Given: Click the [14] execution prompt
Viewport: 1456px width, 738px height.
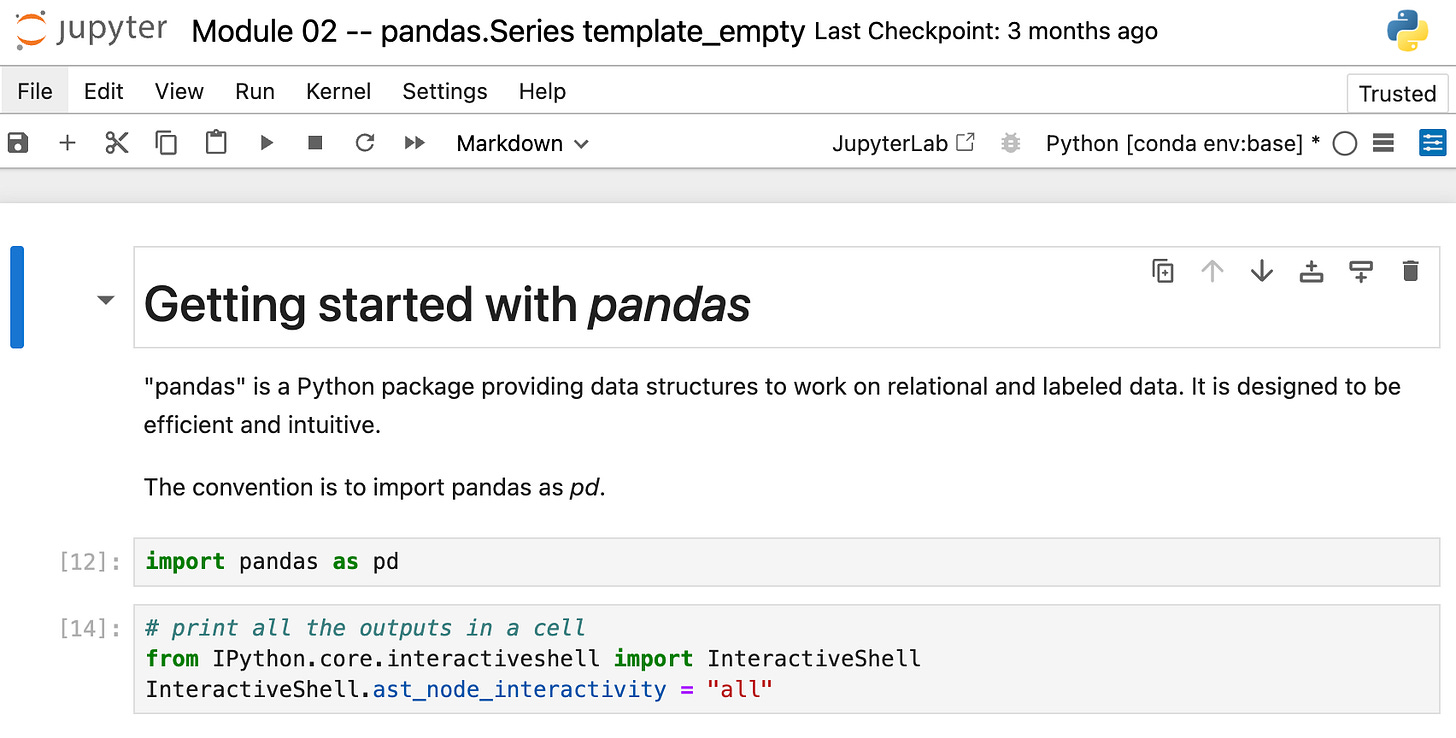Looking at the screenshot, I should coord(90,628).
